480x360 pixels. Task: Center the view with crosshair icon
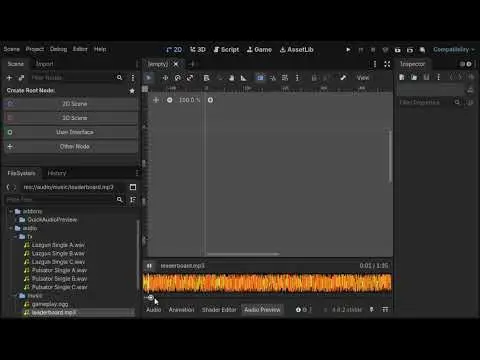tap(156, 100)
